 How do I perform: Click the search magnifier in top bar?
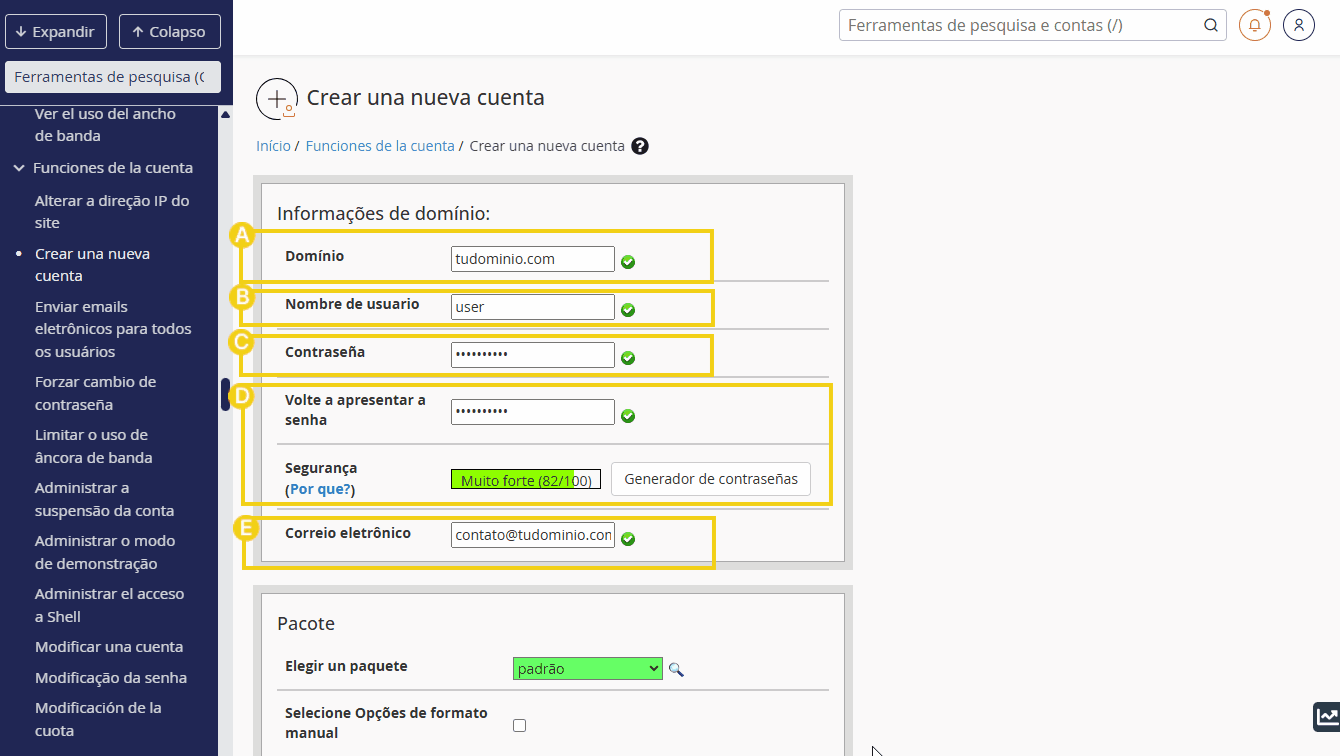[1210, 25]
